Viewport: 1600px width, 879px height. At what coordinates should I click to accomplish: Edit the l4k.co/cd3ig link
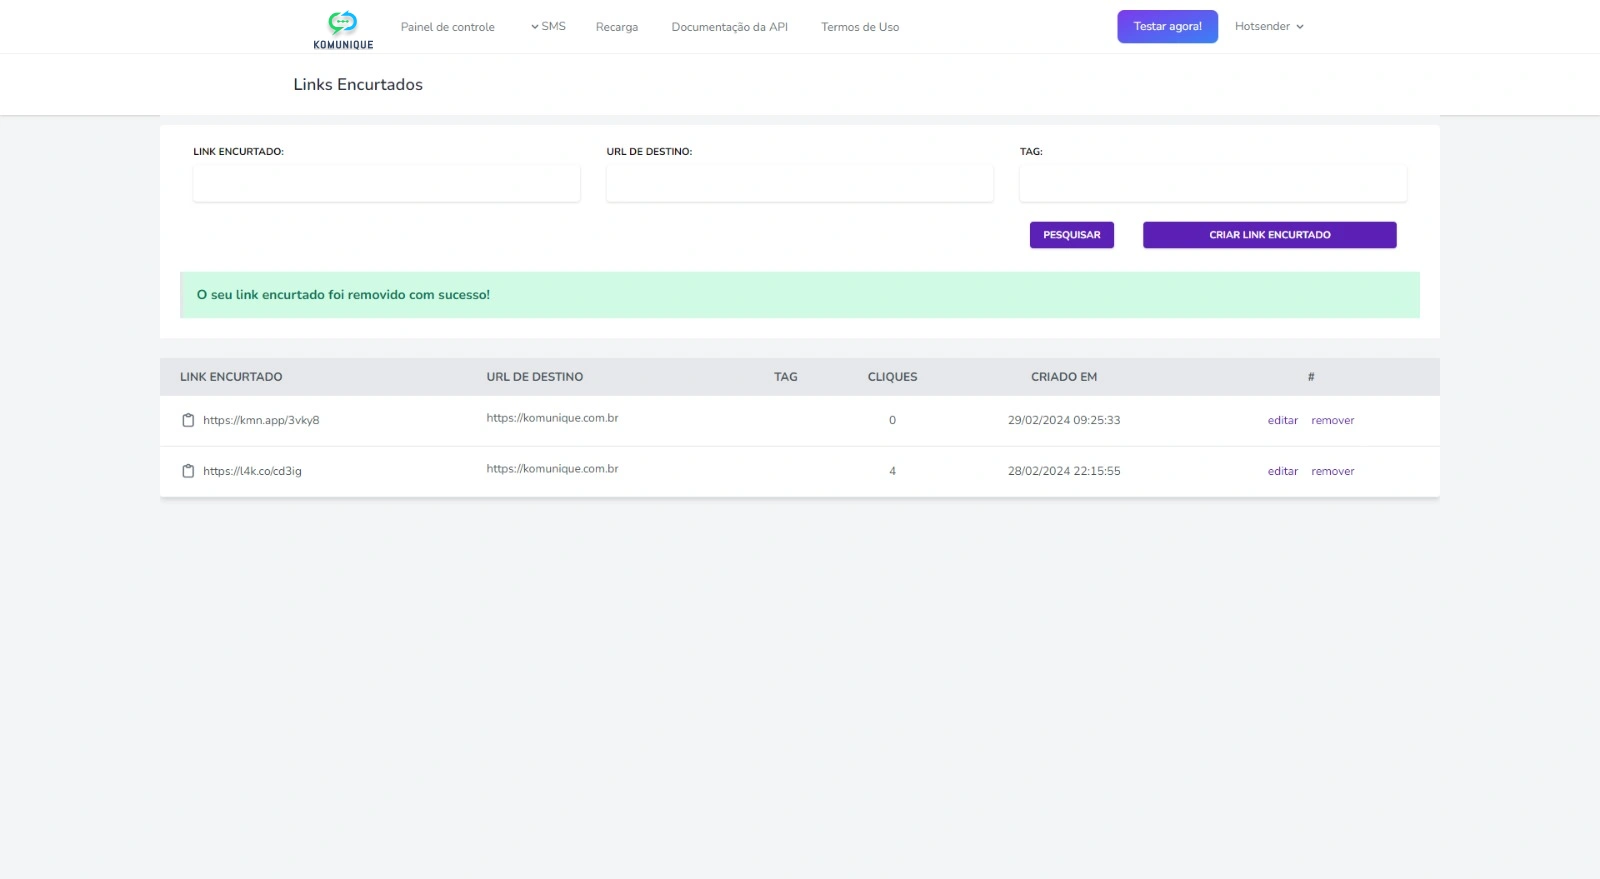(1282, 472)
